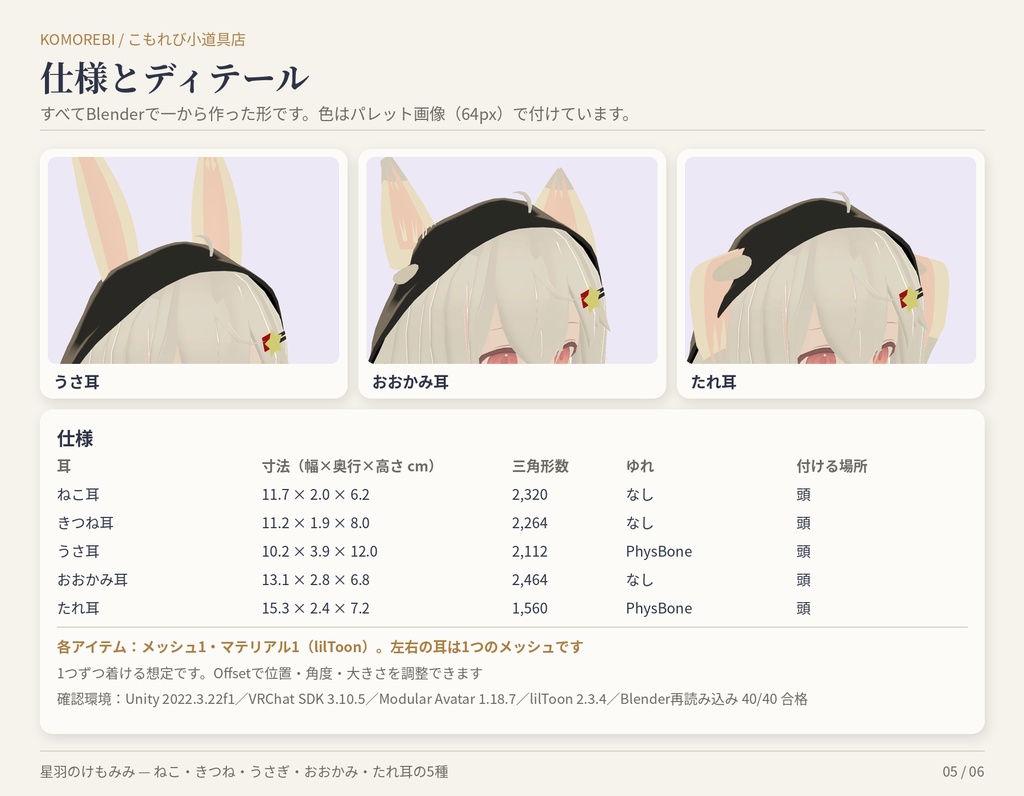Click 頭 in the ねこ耳 row
The image size is (1024, 796).
[803, 494]
